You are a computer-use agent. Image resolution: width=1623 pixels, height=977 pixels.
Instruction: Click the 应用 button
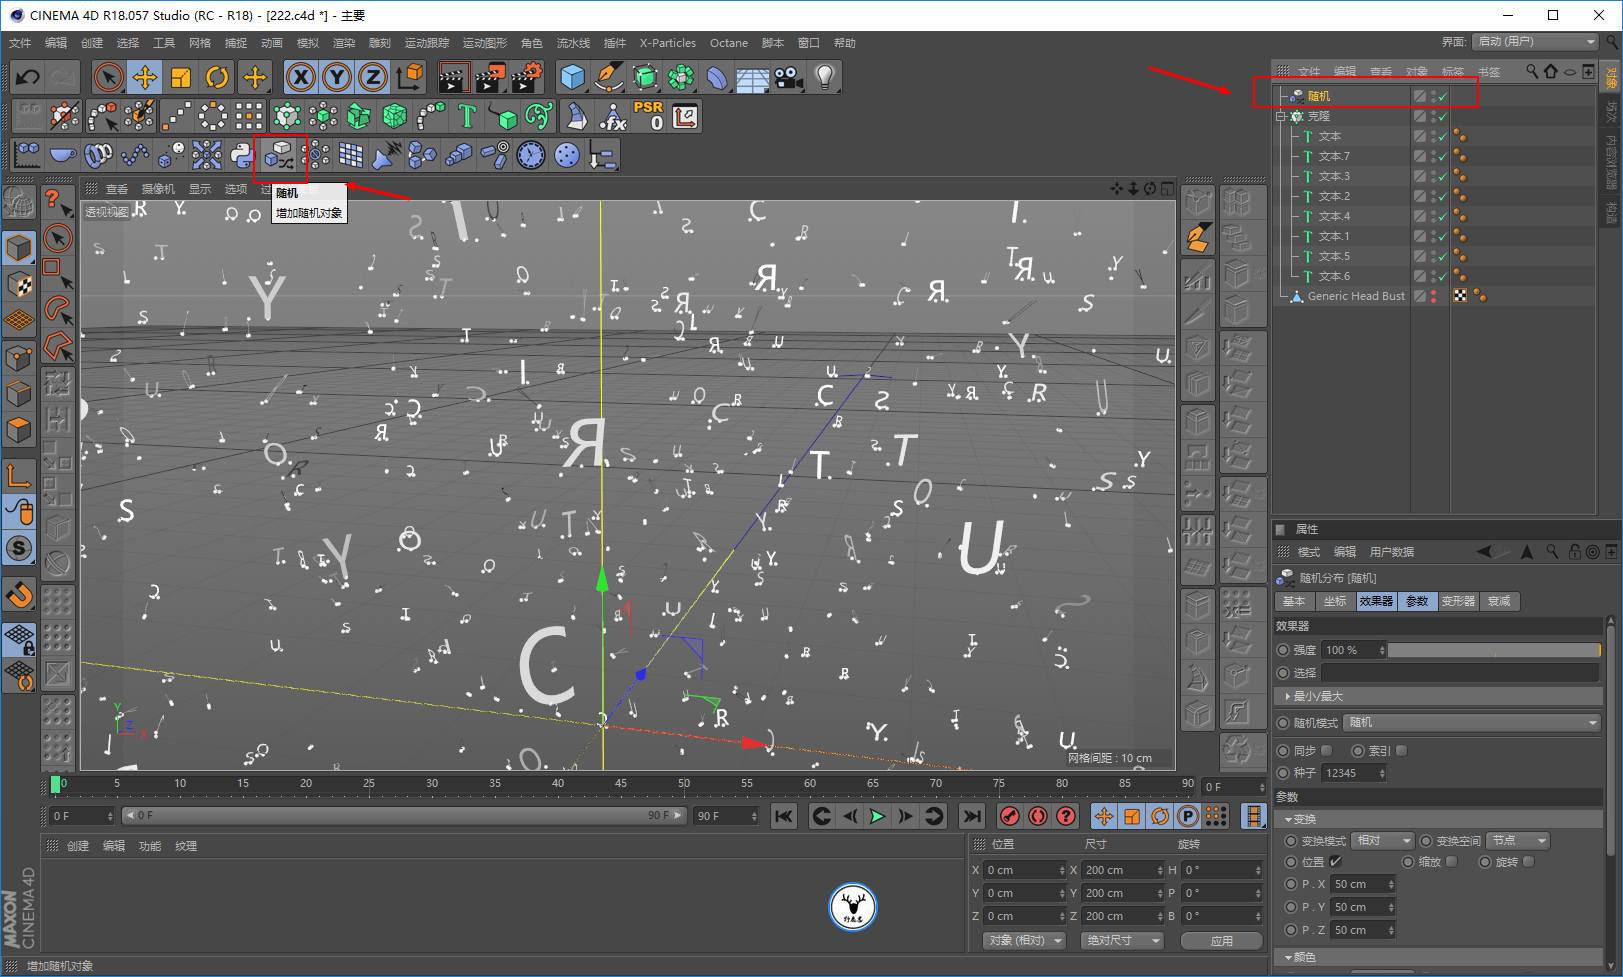click(x=1222, y=940)
